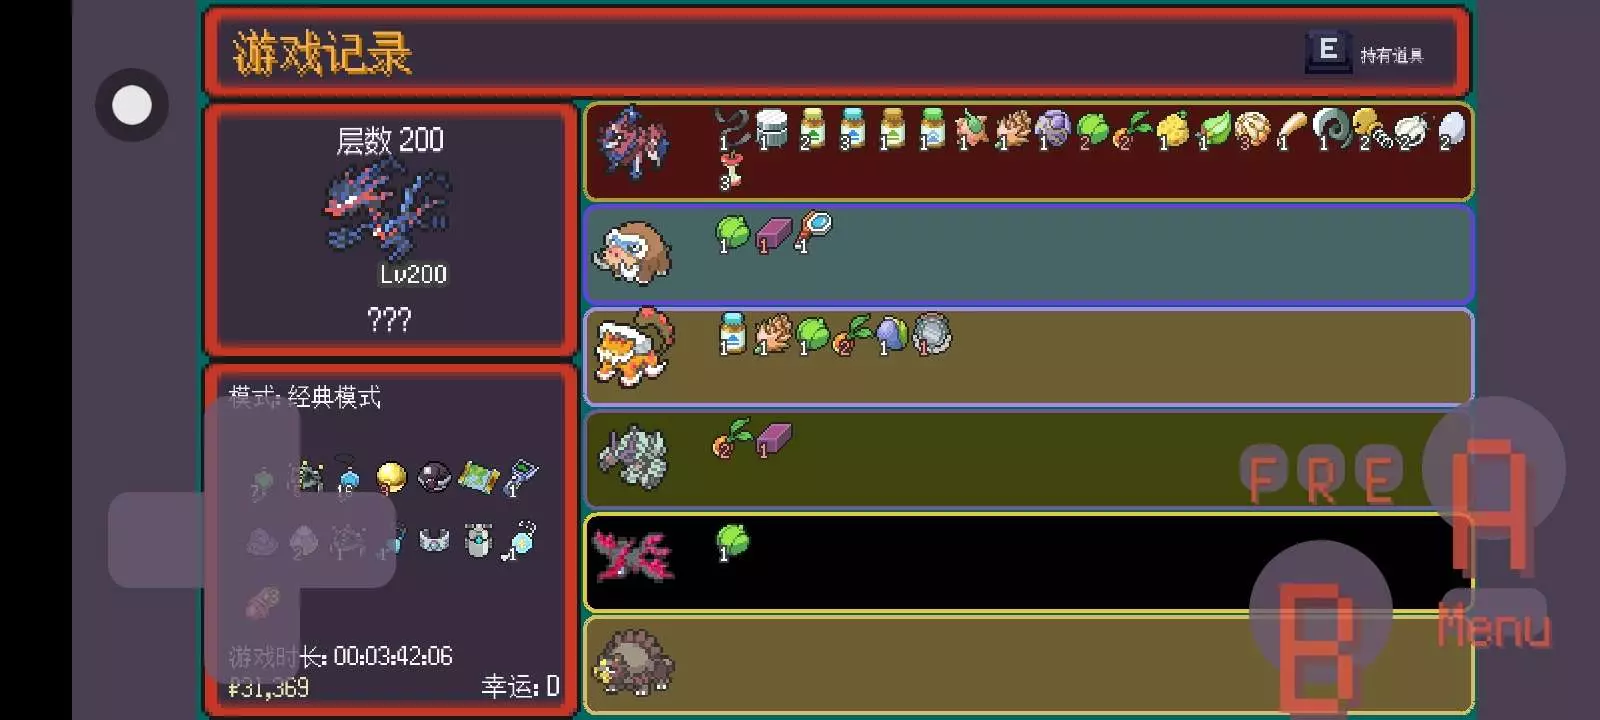Select the last brown Pokémon row
This screenshot has height=720, width=1600.
[1028, 664]
